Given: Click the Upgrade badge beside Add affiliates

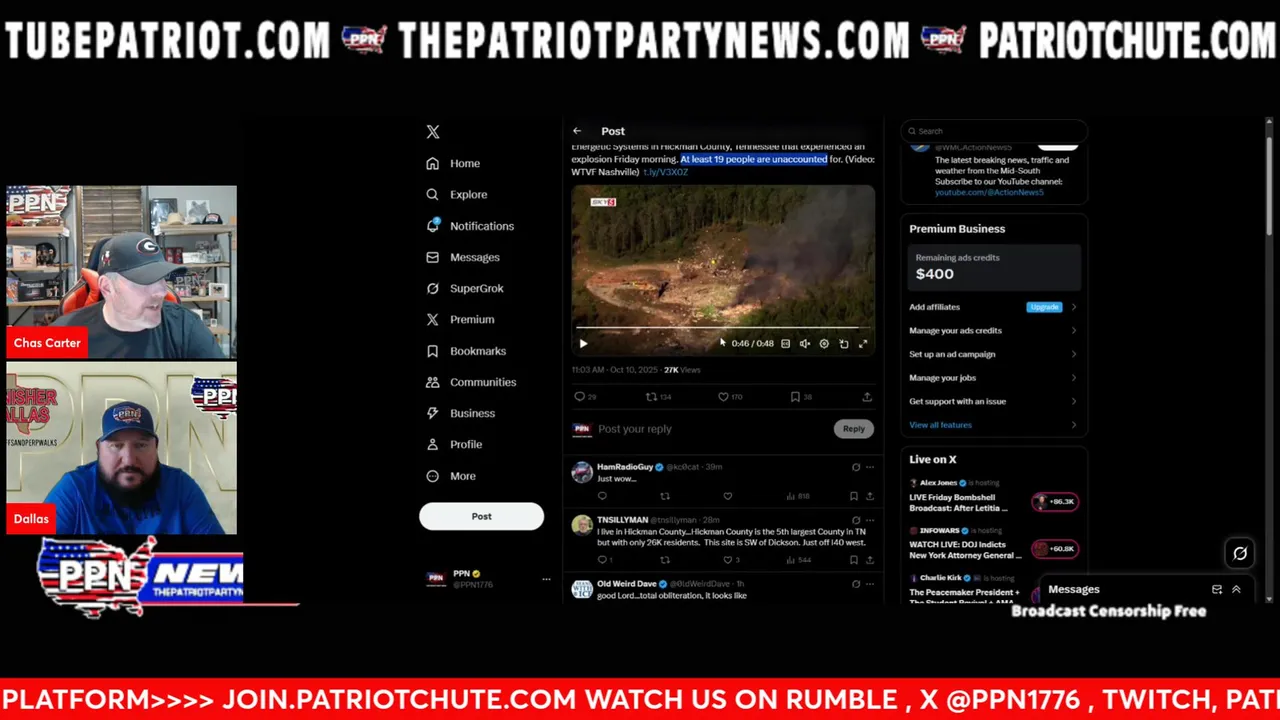Looking at the screenshot, I should coord(1044,307).
